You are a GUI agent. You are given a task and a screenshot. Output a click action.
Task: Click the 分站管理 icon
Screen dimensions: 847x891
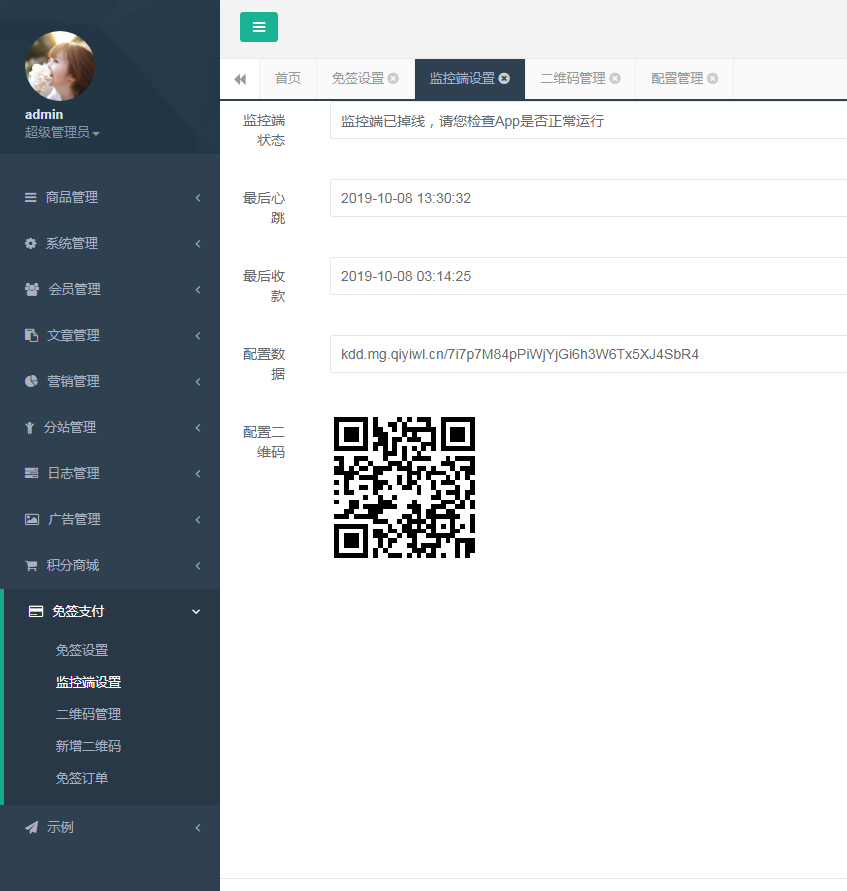(30, 427)
